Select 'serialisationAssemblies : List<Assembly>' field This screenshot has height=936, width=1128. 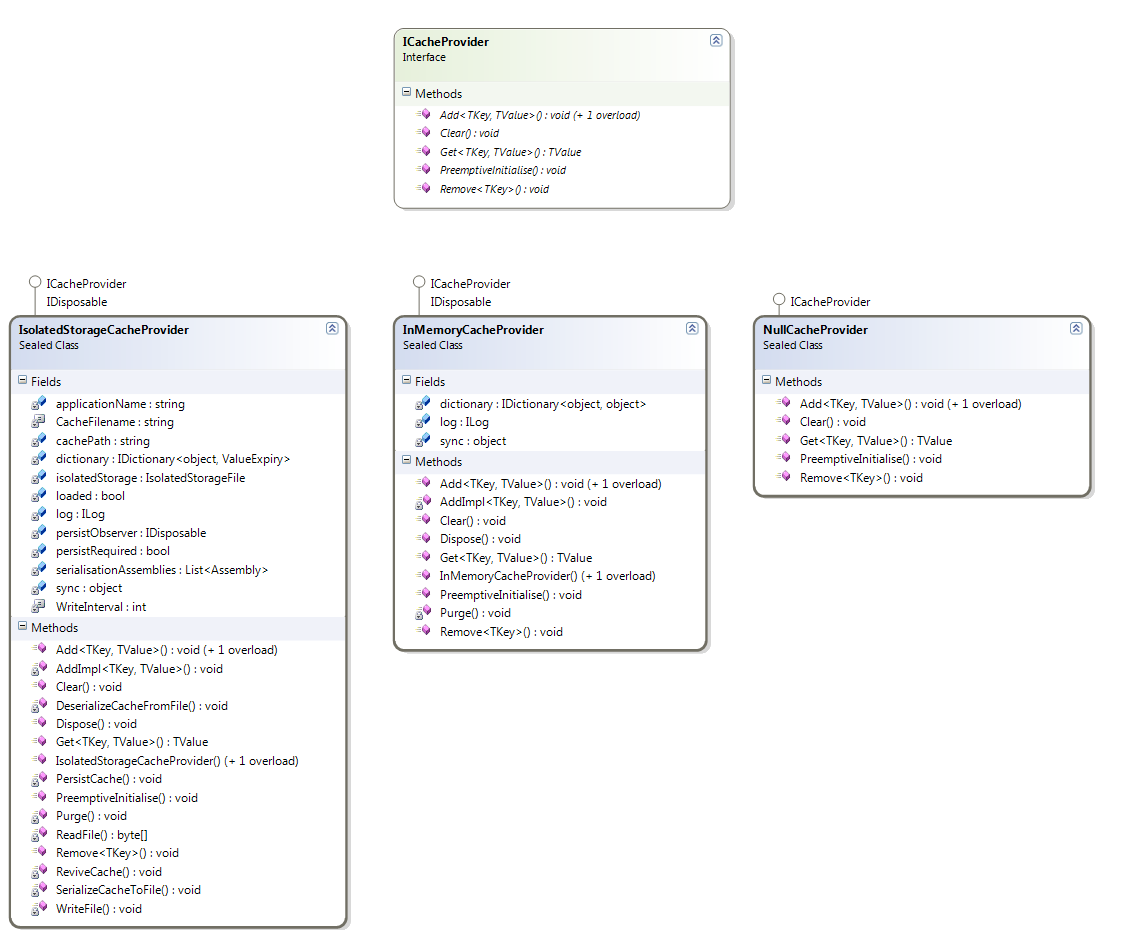click(x=162, y=570)
